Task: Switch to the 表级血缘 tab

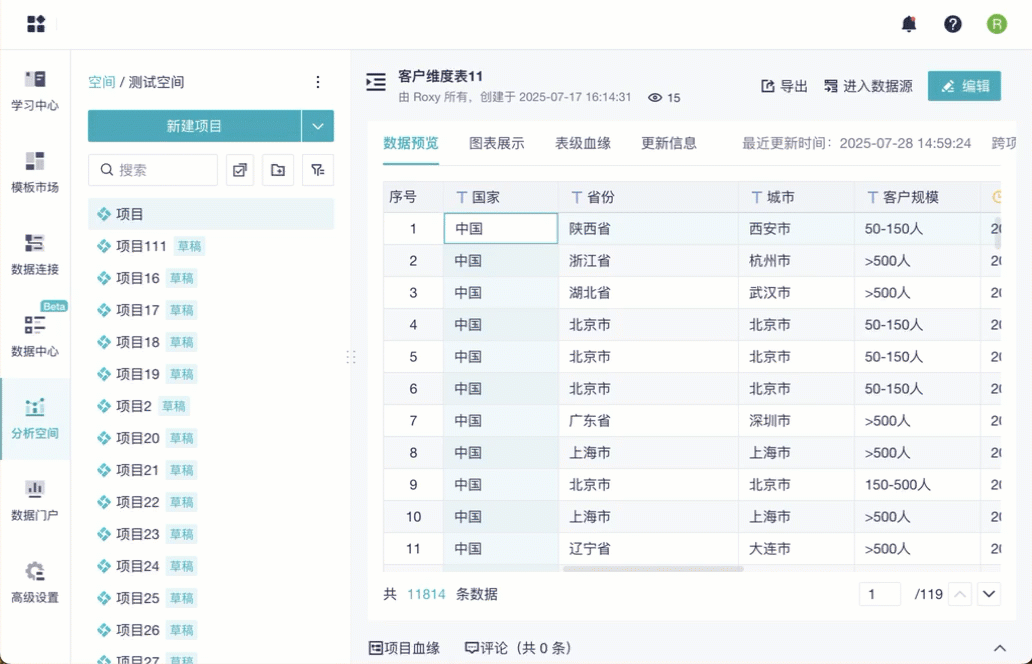Action: click(583, 143)
